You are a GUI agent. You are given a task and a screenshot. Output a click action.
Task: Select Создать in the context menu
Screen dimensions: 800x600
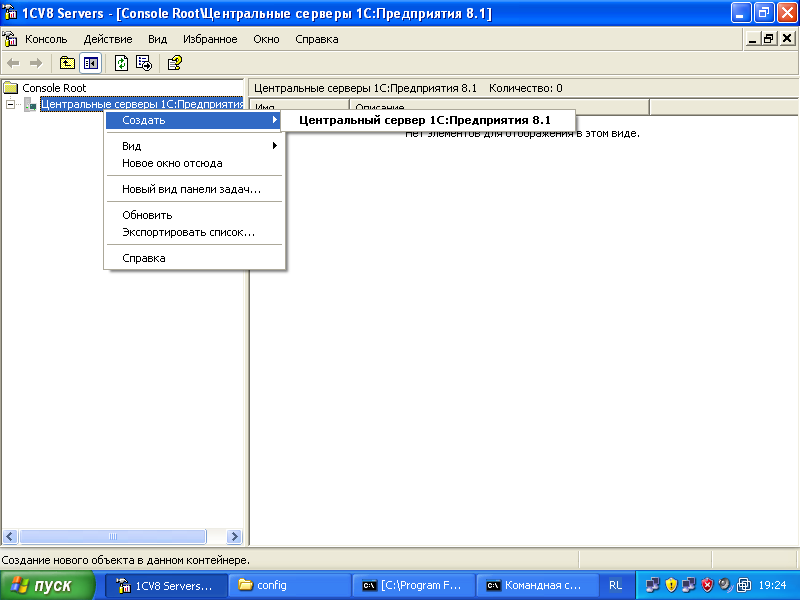tap(193, 120)
